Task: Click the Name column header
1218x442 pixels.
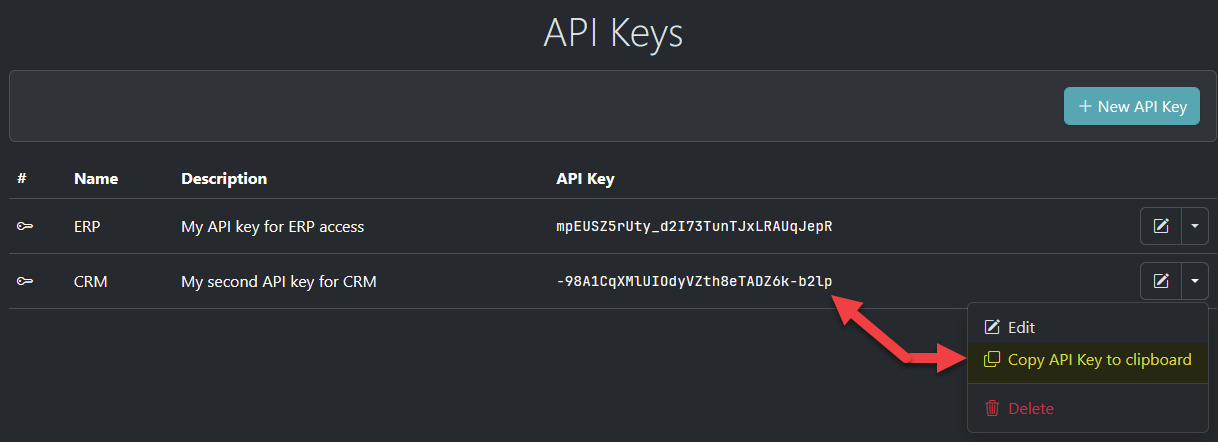Action: point(96,179)
